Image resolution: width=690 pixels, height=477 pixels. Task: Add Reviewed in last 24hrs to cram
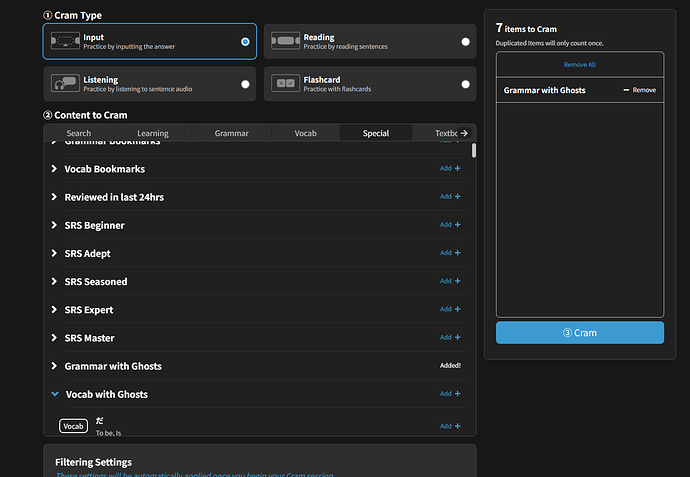click(450, 196)
